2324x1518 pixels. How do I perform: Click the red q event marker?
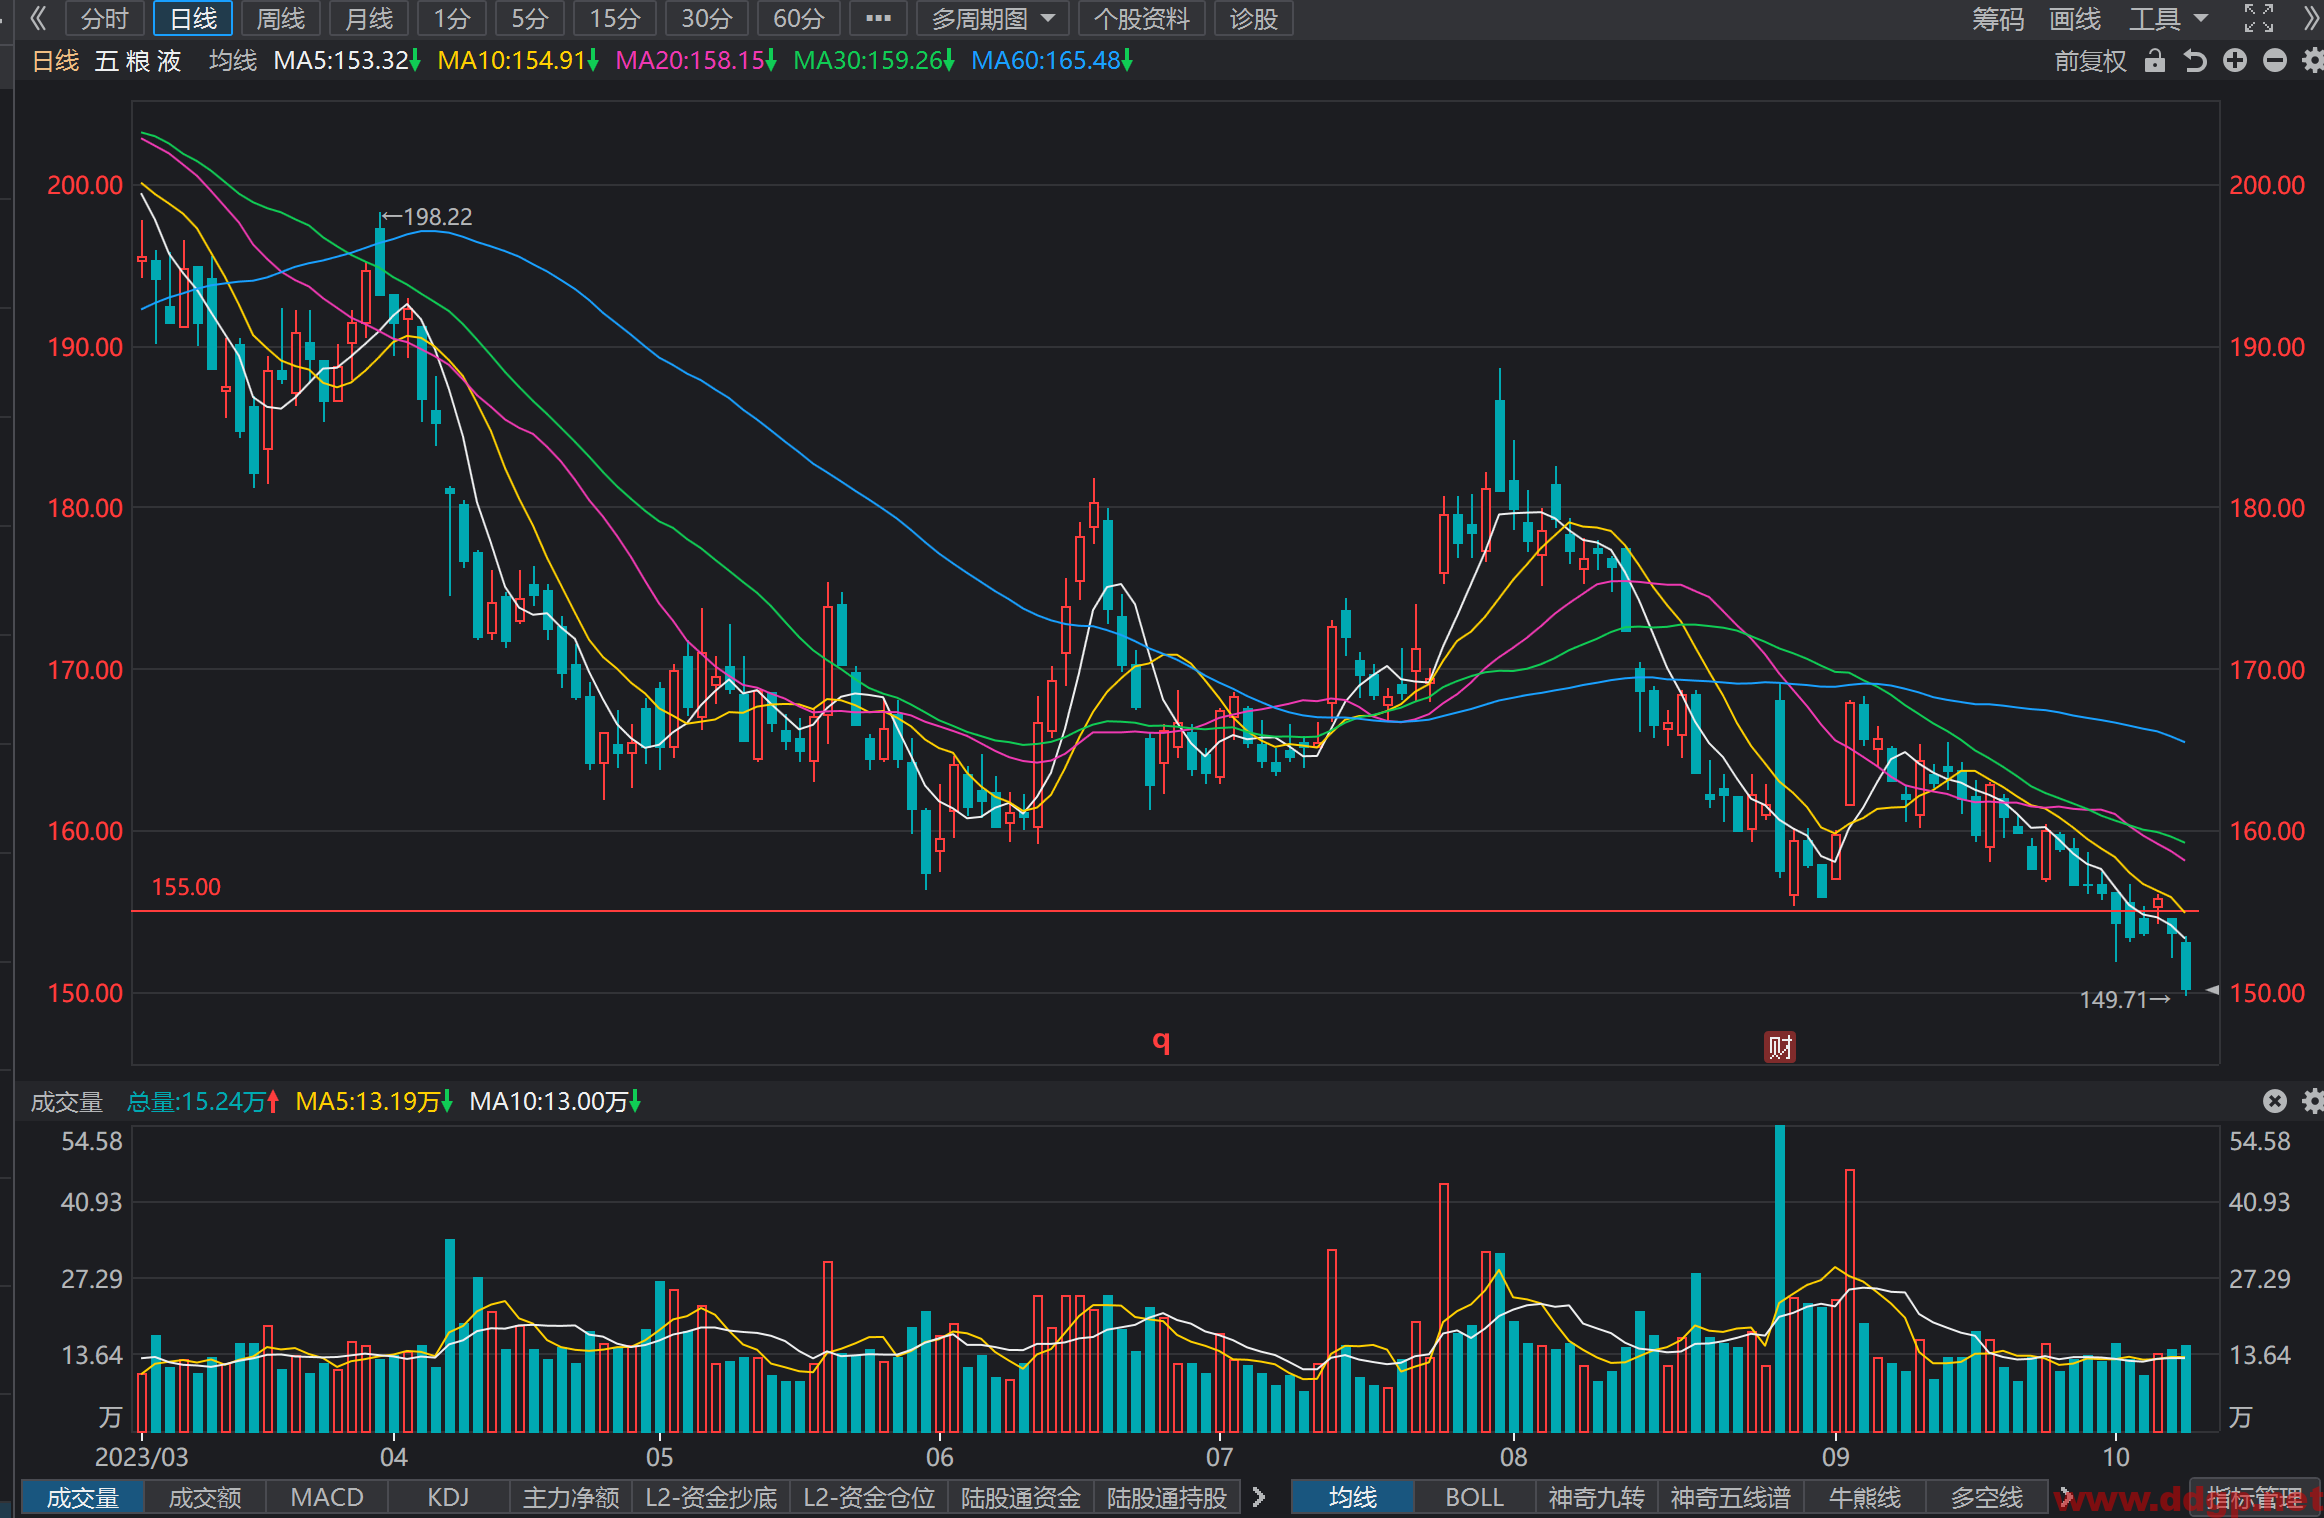pos(1161,1042)
